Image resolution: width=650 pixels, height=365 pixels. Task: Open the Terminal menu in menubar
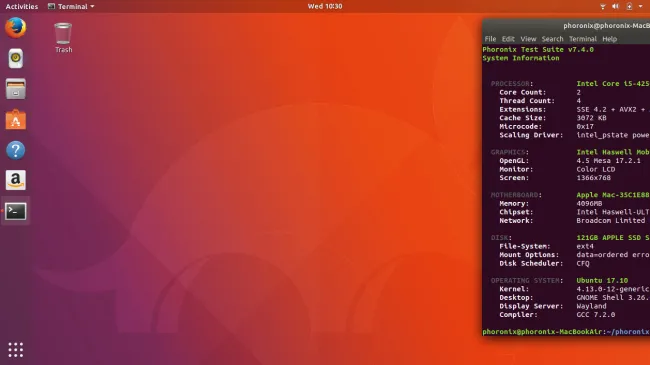click(582, 39)
